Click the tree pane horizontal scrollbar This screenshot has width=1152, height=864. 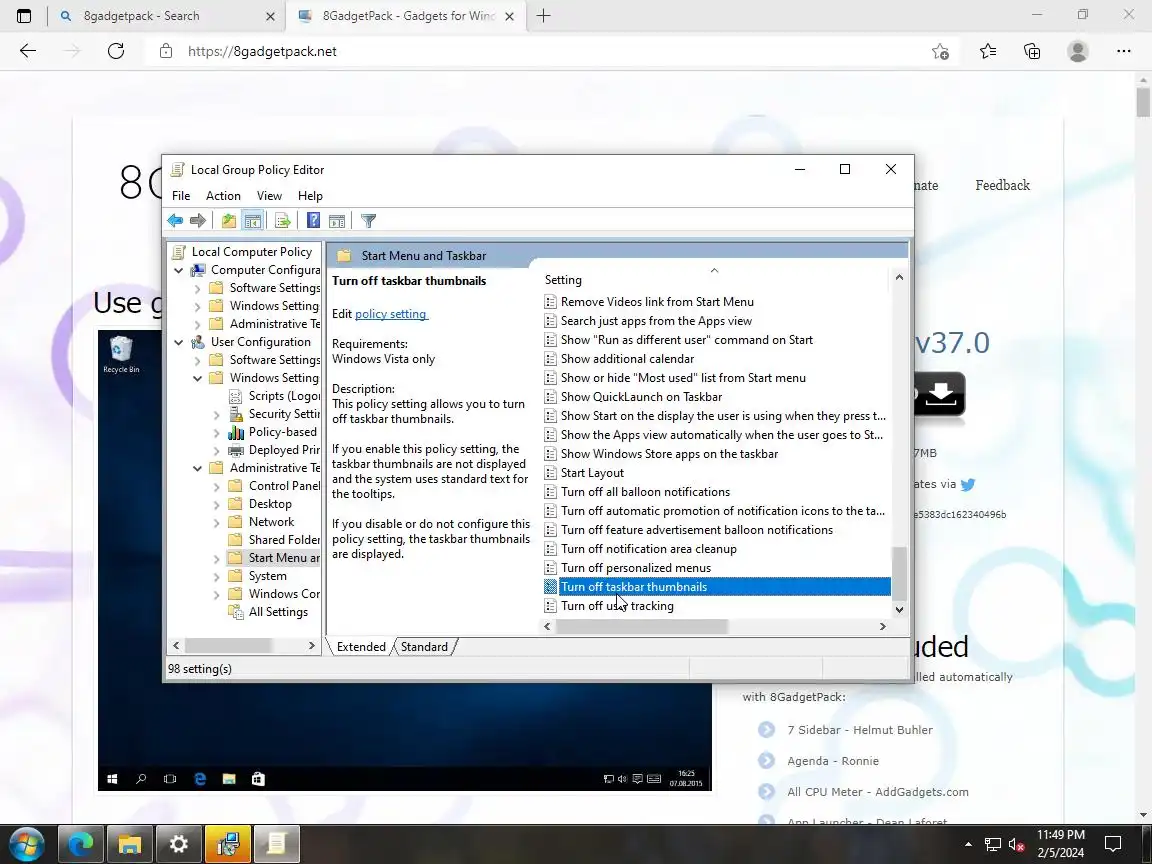click(x=228, y=645)
